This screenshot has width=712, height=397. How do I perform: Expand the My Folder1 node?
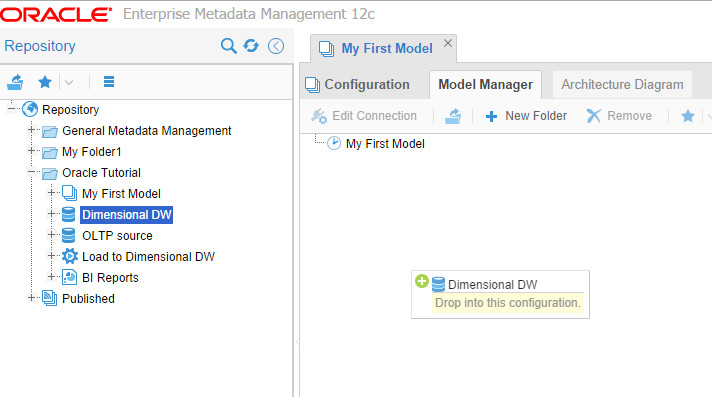(x=31, y=150)
